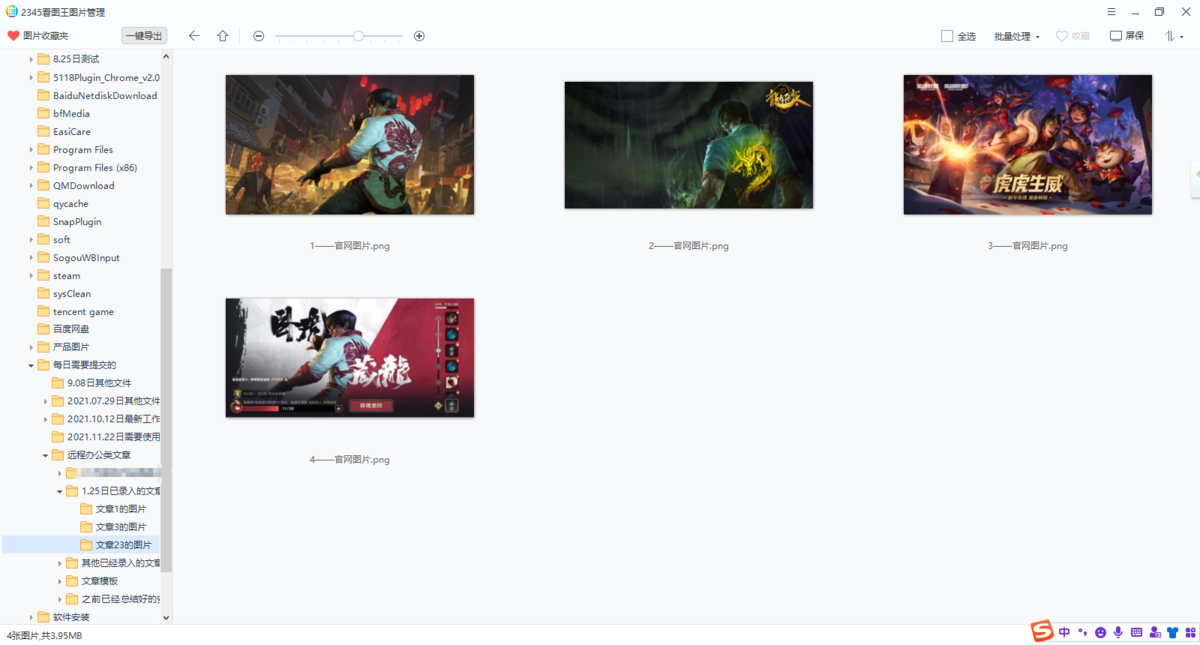Click the microphone icon in Sogou bar

tap(1118, 632)
